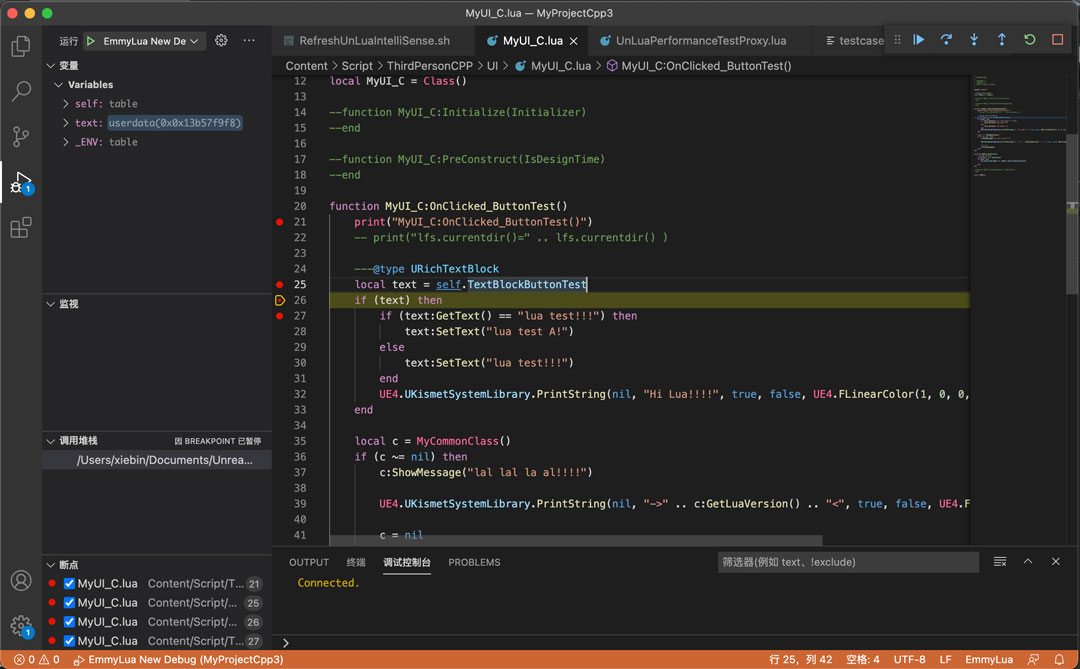Disable the breakpoint on line 25

68,602
